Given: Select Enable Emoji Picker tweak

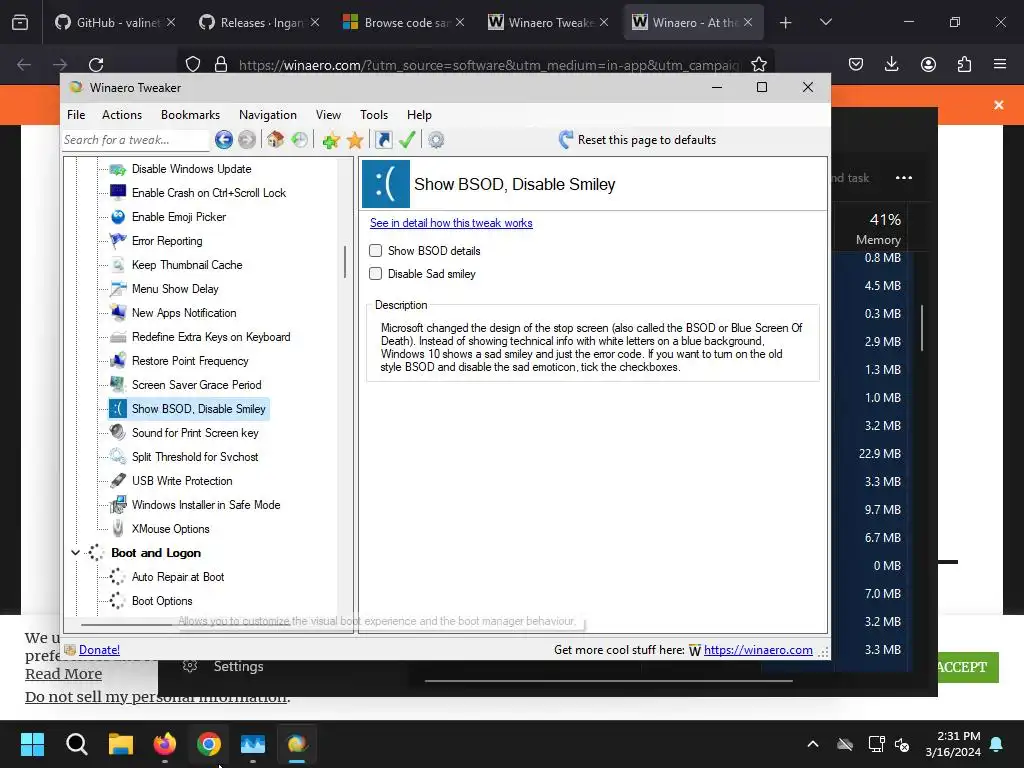Looking at the screenshot, I should [x=178, y=217].
